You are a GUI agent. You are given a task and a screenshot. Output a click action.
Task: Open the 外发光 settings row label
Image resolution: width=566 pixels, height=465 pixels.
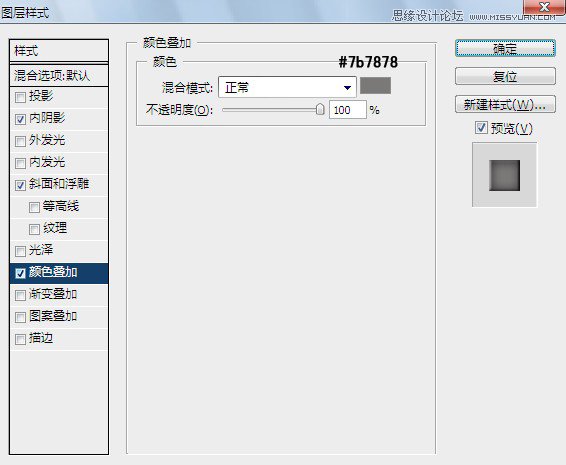tap(47, 140)
